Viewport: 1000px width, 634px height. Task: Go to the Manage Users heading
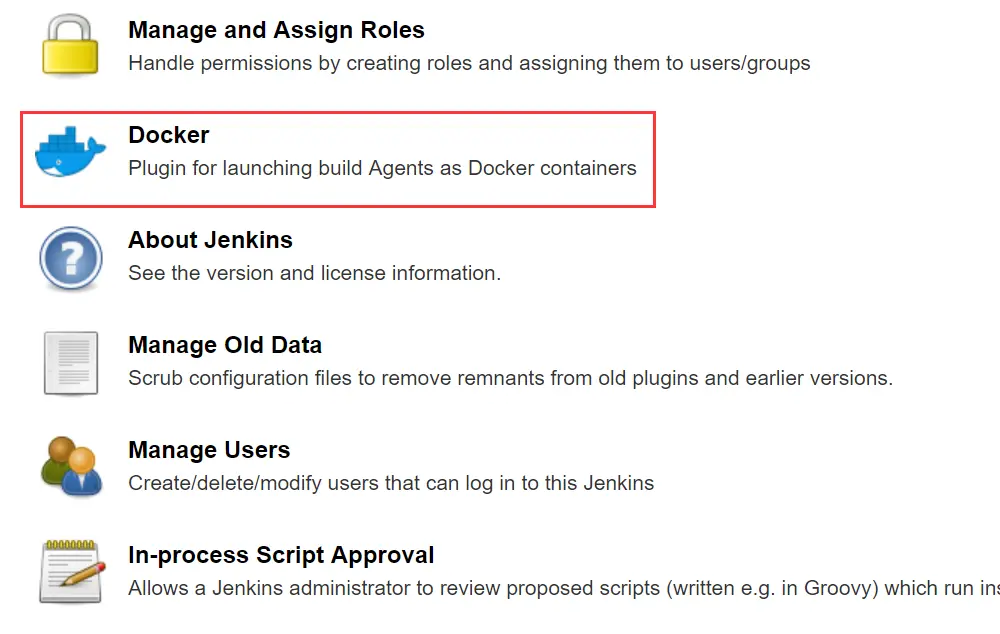pyautogui.click(x=209, y=450)
